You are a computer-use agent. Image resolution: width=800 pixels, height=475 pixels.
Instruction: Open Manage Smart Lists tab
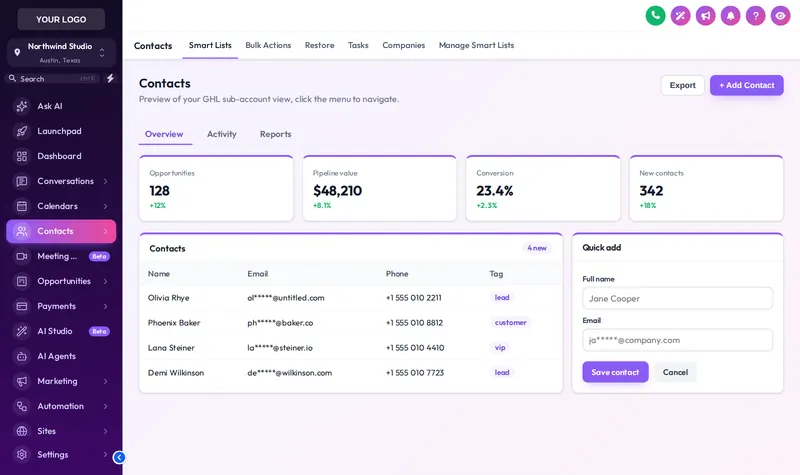click(x=477, y=45)
